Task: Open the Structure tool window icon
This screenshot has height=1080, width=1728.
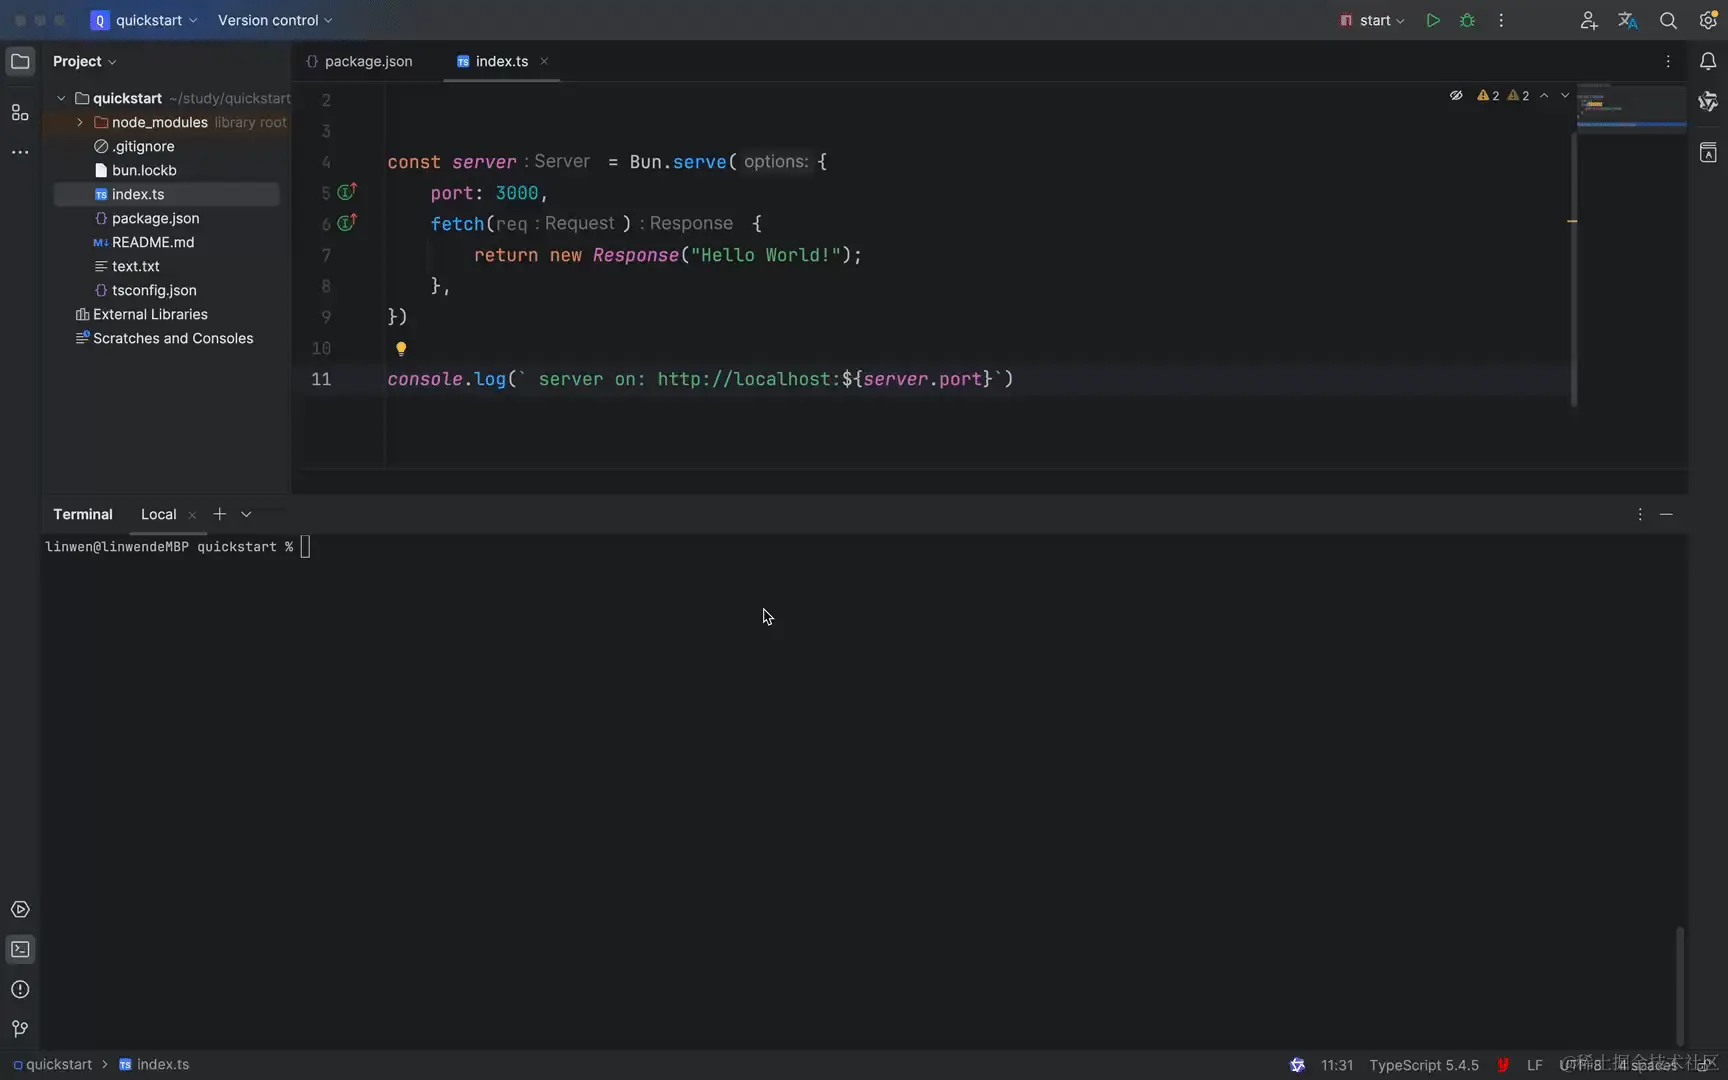Action: (x=20, y=112)
